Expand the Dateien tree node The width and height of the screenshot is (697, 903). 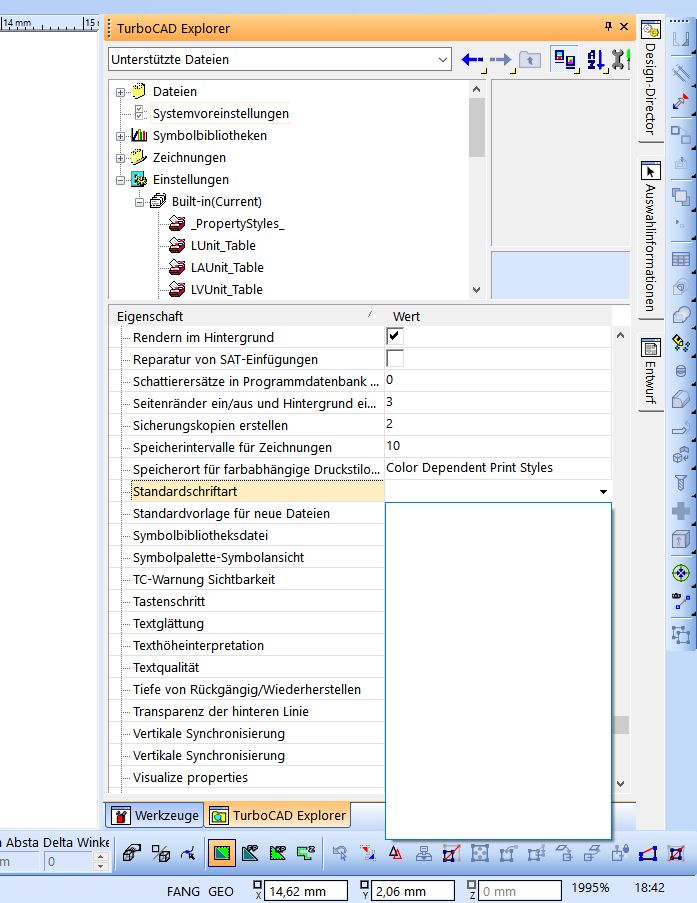point(120,92)
